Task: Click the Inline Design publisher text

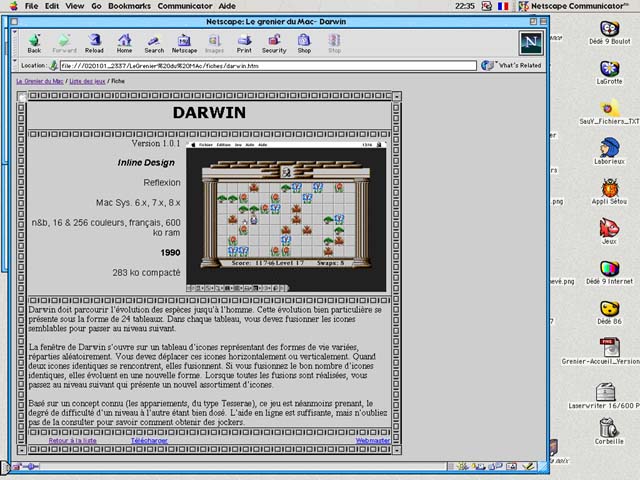Action: coord(146,162)
